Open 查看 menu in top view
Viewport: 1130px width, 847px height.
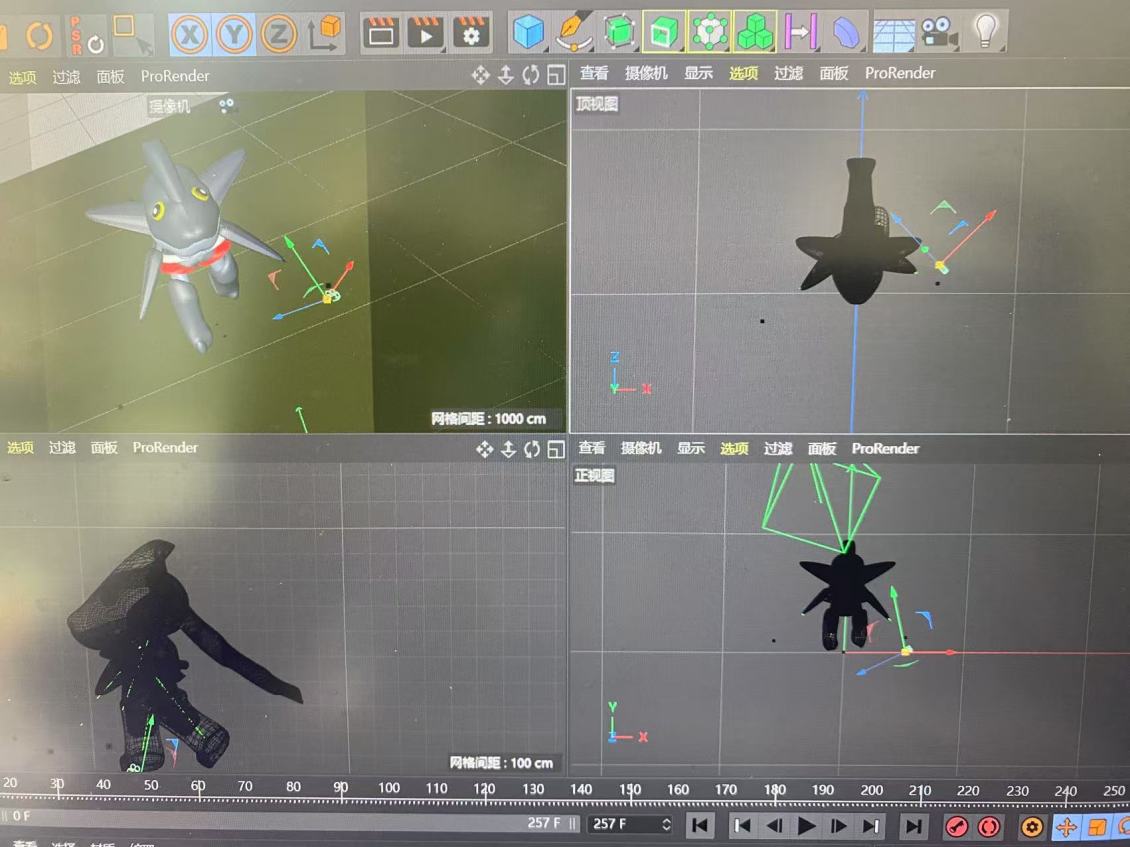[594, 73]
